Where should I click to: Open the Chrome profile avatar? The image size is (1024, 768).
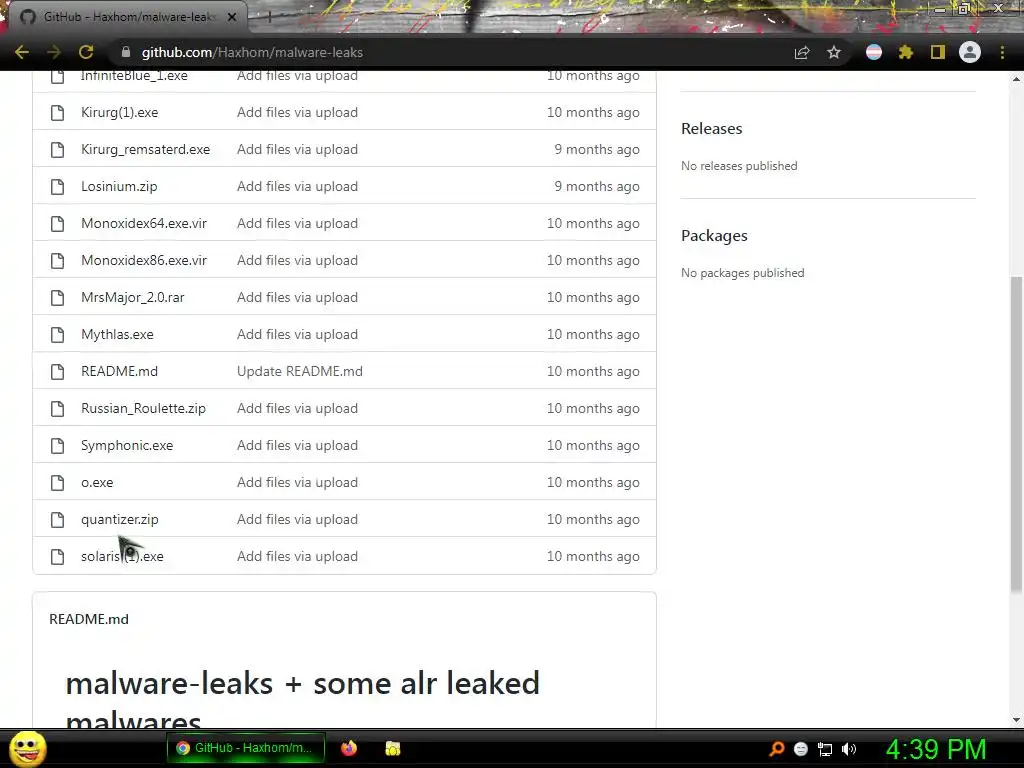[x=970, y=52]
